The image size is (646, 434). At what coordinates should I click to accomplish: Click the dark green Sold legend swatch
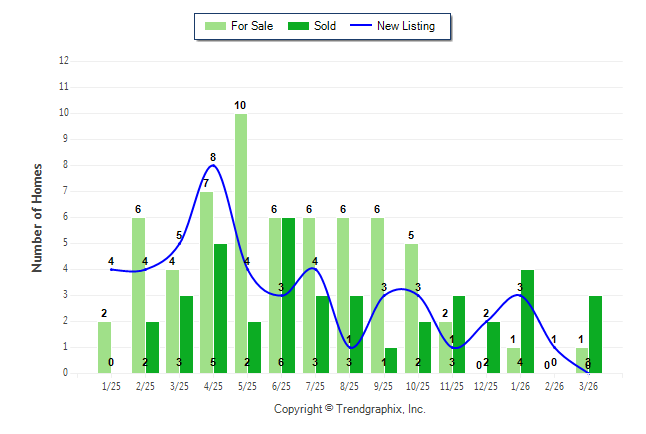click(298, 26)
